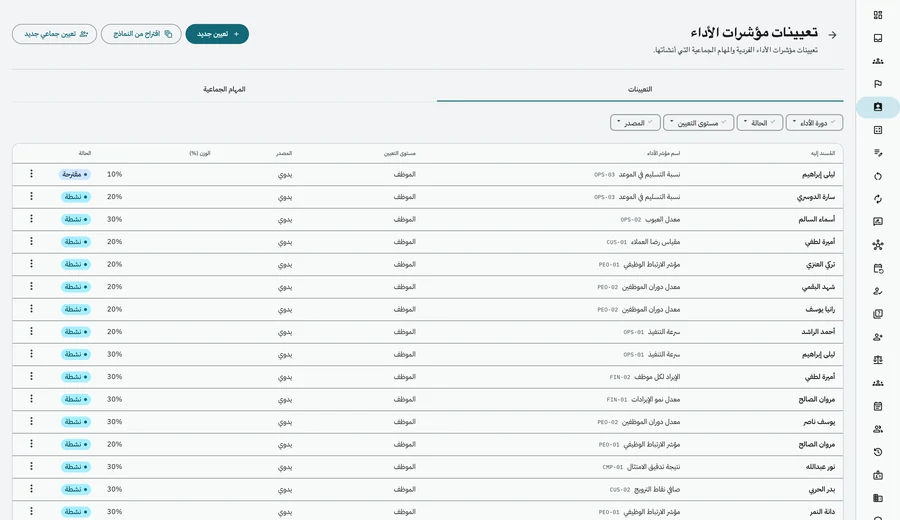Open row actions menu for أسماء السالم
The width and height of the screenshot is (900, 520).
[32, 219]
